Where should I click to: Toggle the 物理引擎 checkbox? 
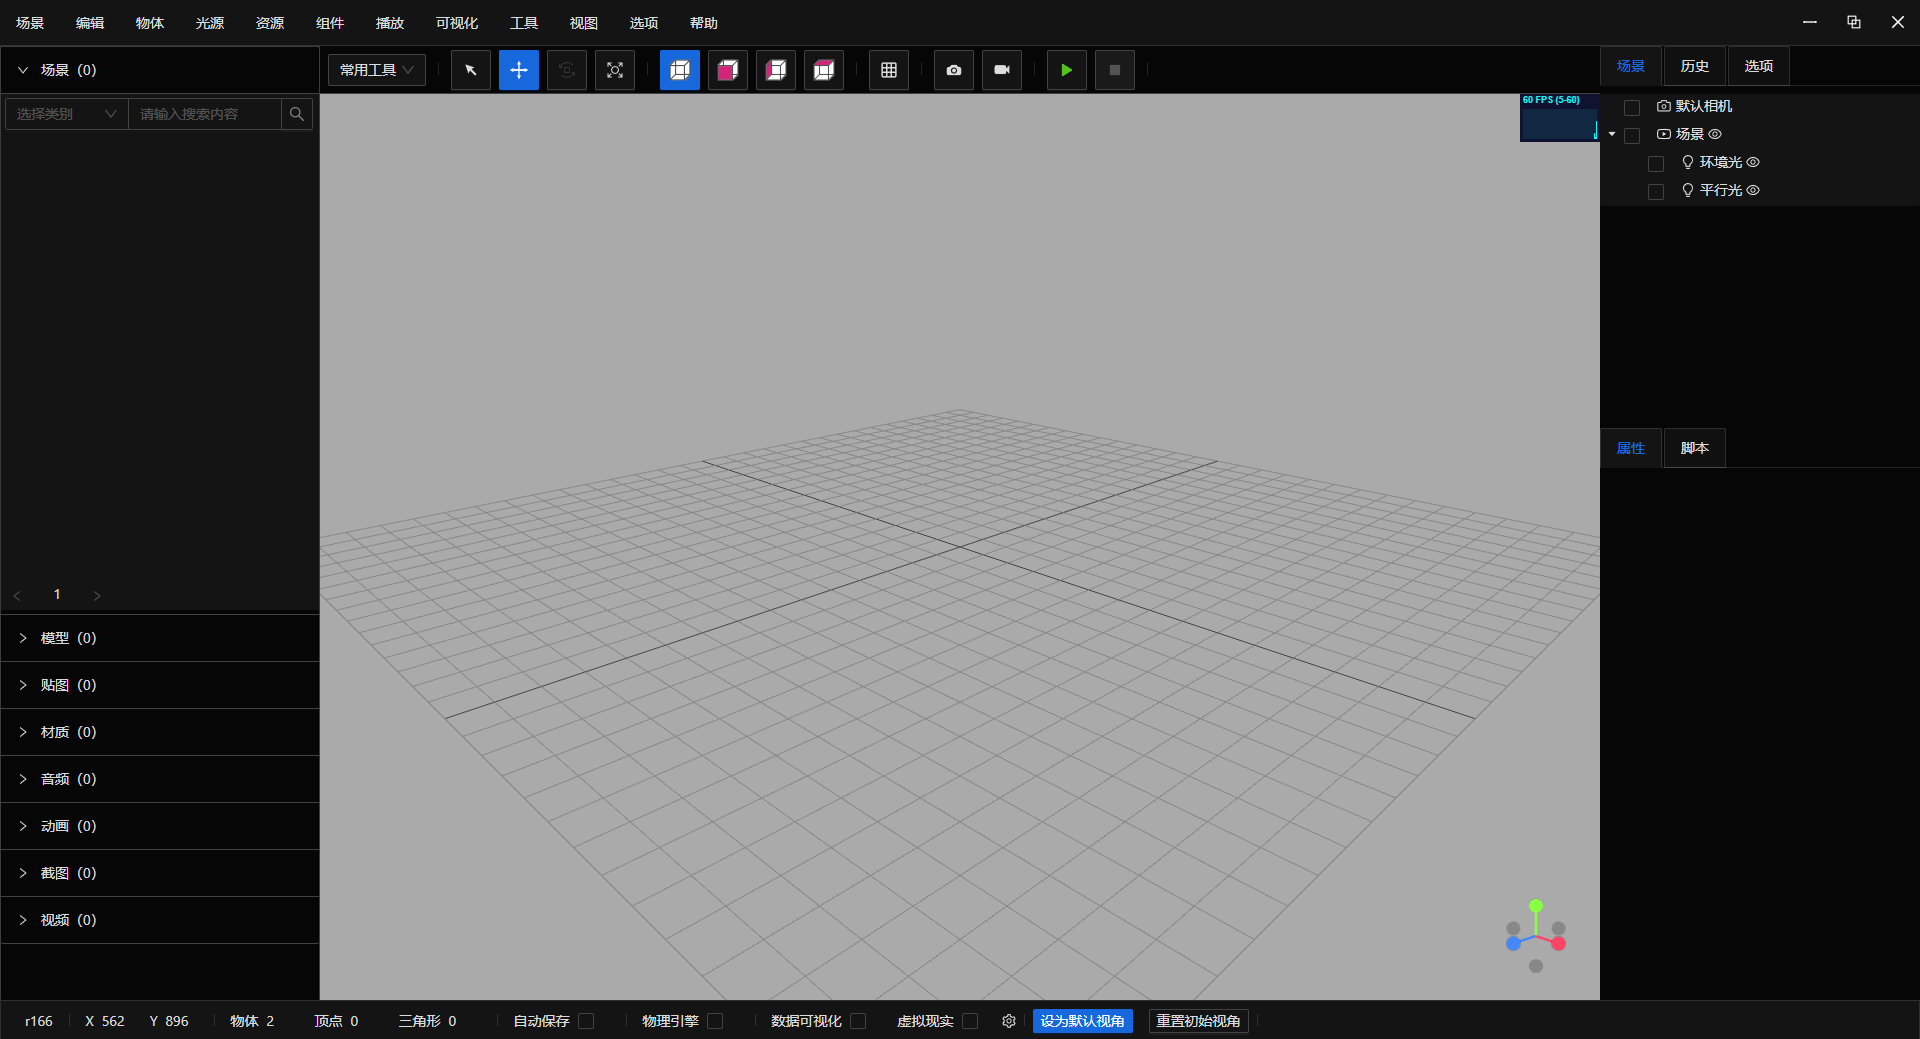[715, 1021]
